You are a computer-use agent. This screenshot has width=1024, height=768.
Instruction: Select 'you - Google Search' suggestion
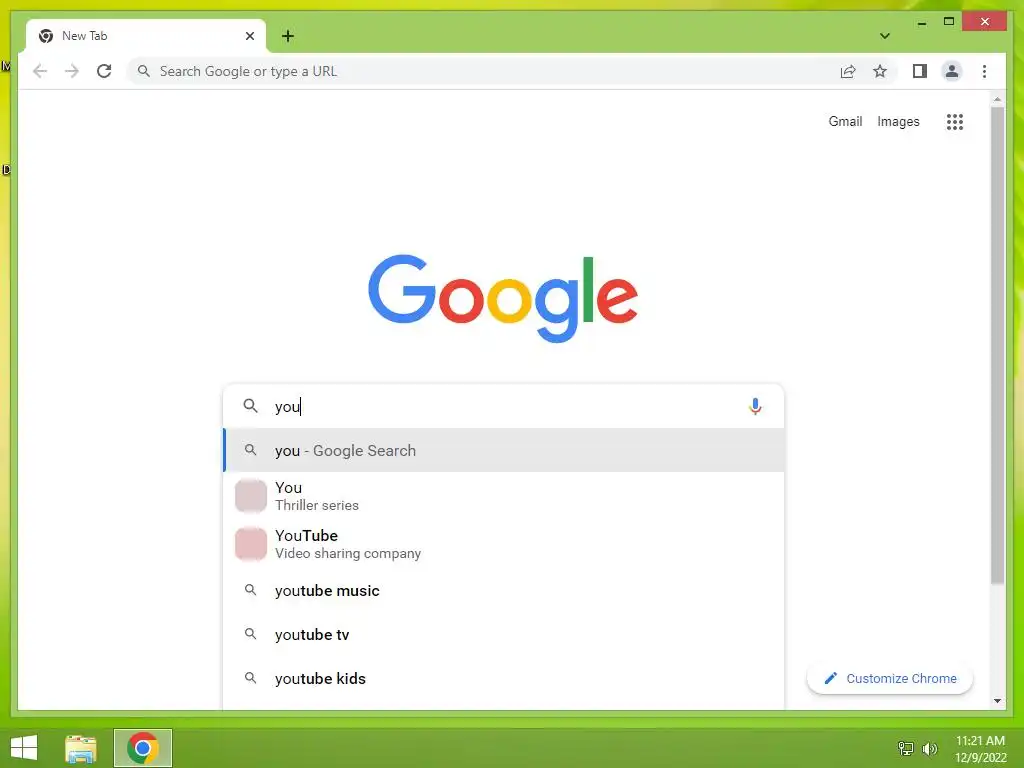point(504,450)
